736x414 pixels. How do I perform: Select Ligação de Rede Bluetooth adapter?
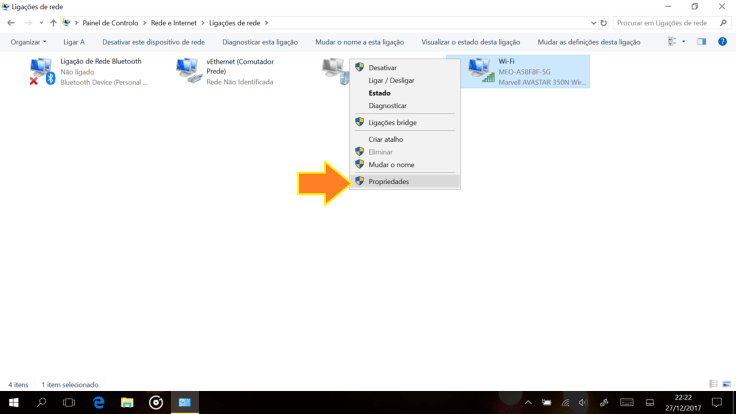click(x=41, y=71)
